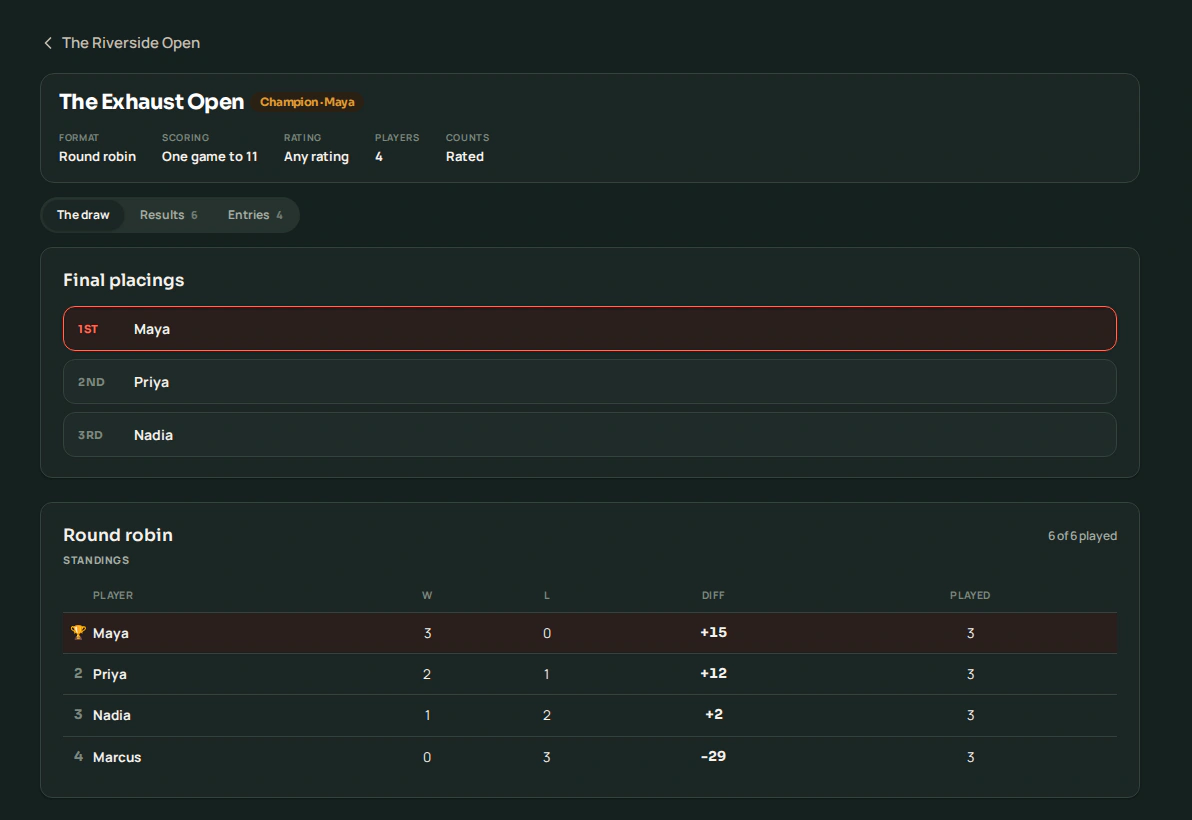
Task: Click Nadia's row in standings table
Action: pos(590,715)
